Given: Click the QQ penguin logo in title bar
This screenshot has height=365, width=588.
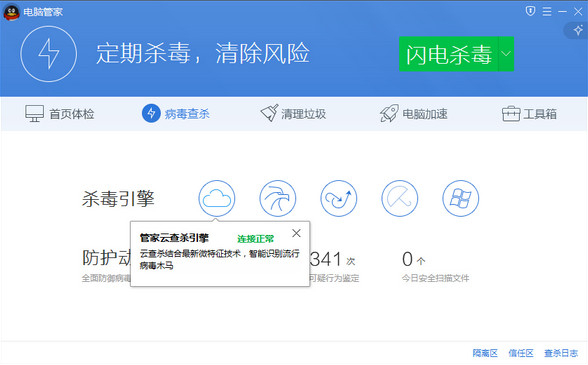Looking at the screenshot, I should pos(11,12).
